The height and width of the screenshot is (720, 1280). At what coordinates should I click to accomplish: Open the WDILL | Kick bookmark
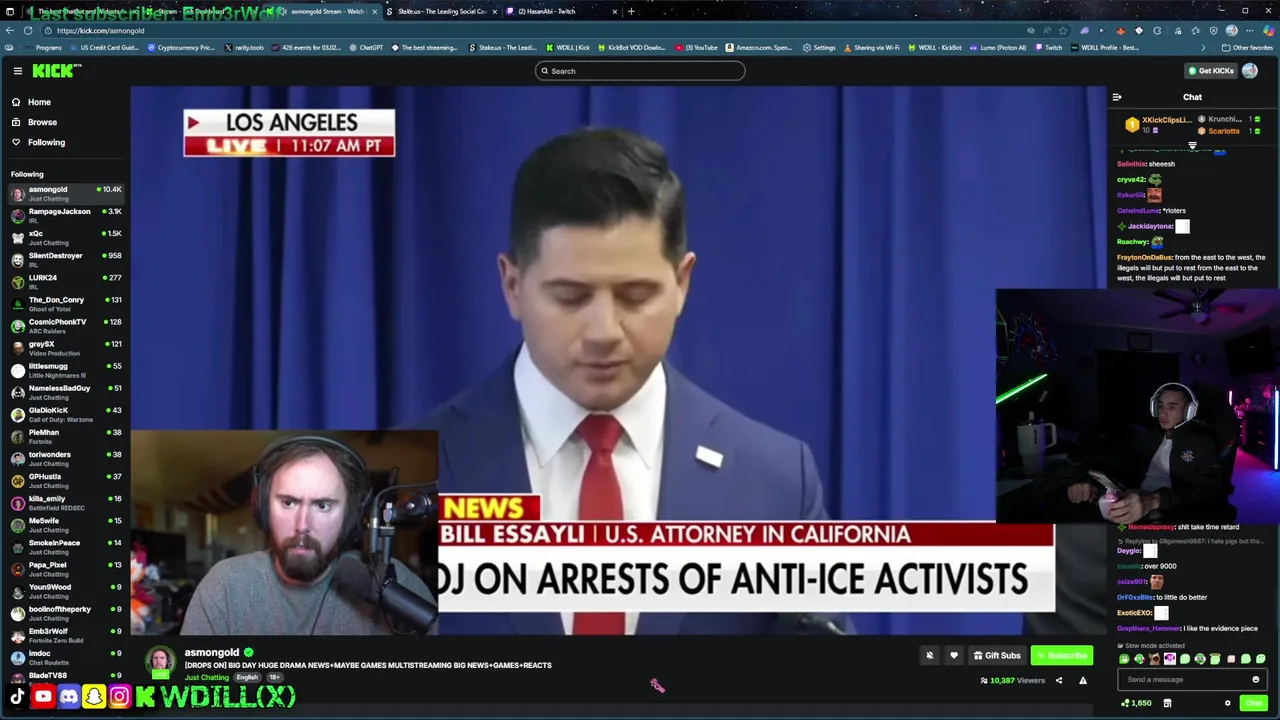pyautogui.click(x=568, y=47)
